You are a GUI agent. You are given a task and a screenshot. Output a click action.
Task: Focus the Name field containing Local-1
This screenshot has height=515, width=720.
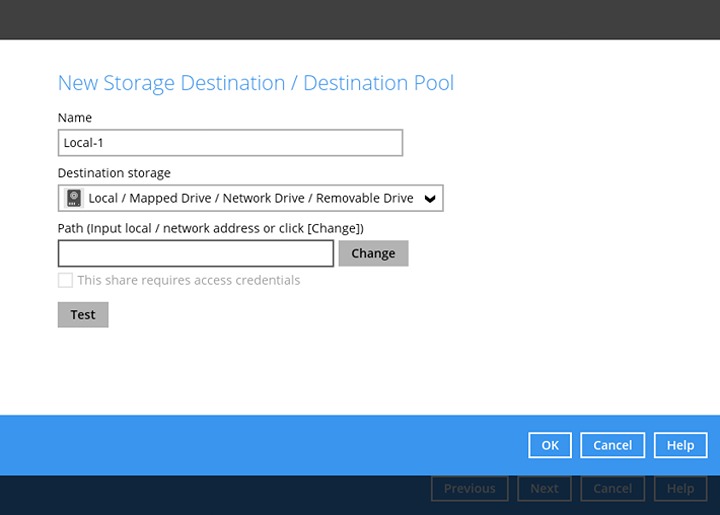click(x=230, y=143)
